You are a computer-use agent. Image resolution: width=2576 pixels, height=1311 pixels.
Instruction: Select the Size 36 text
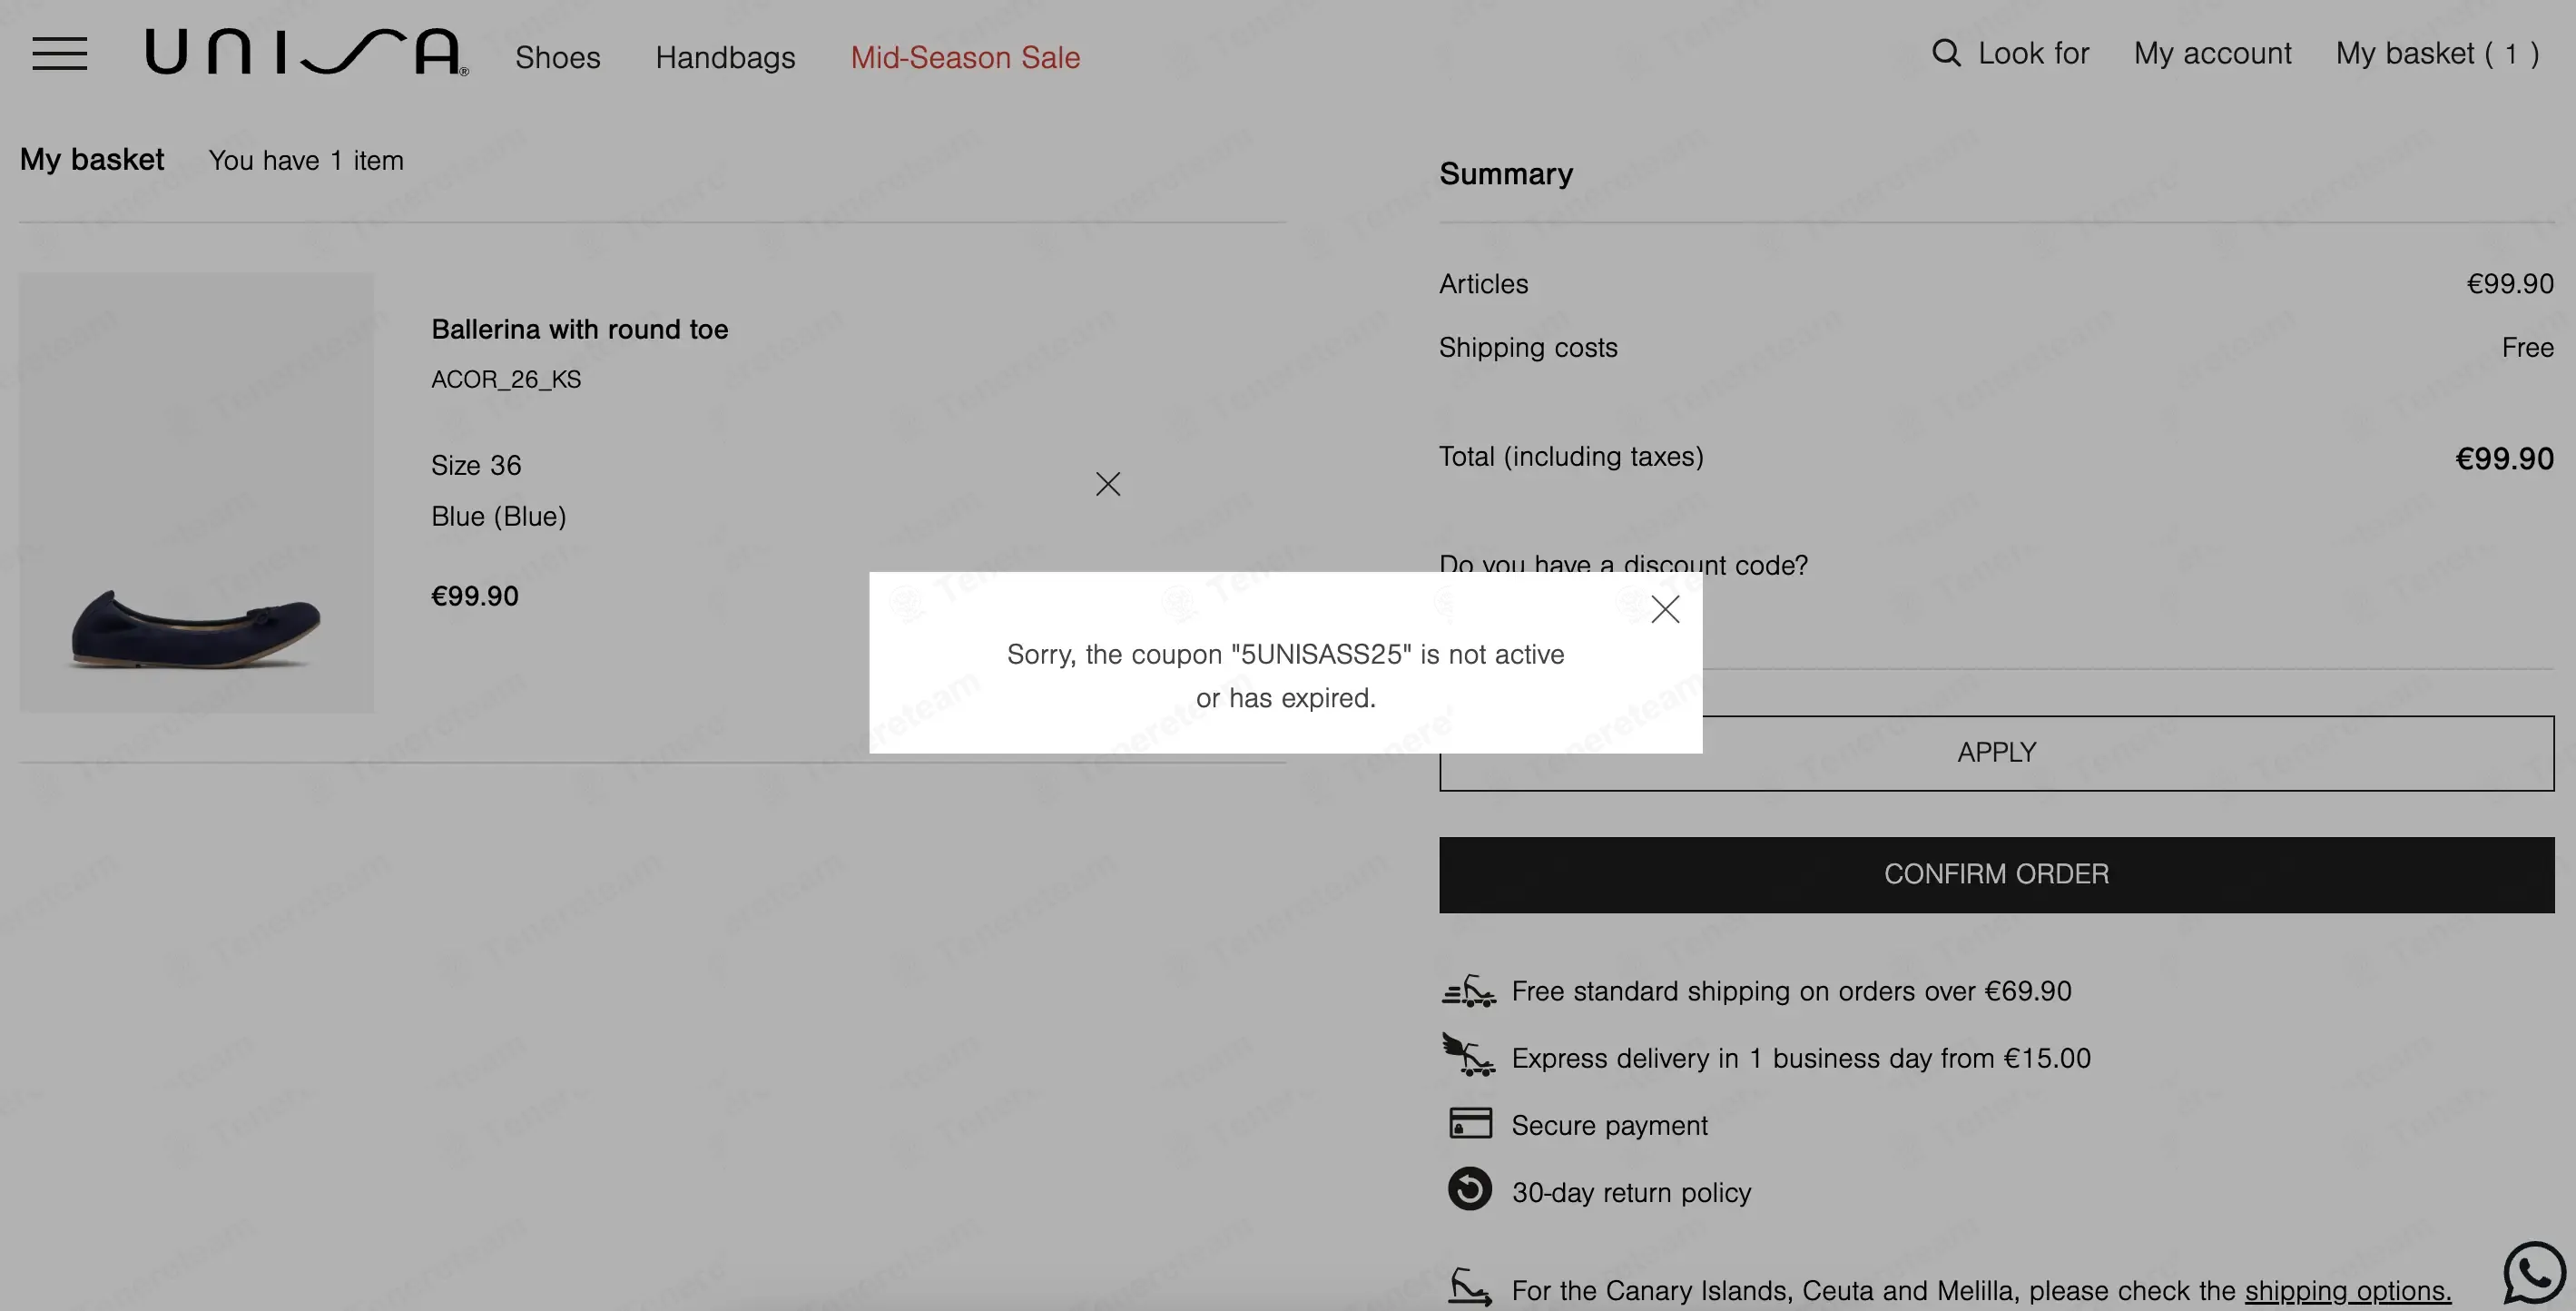click(476, 465)
